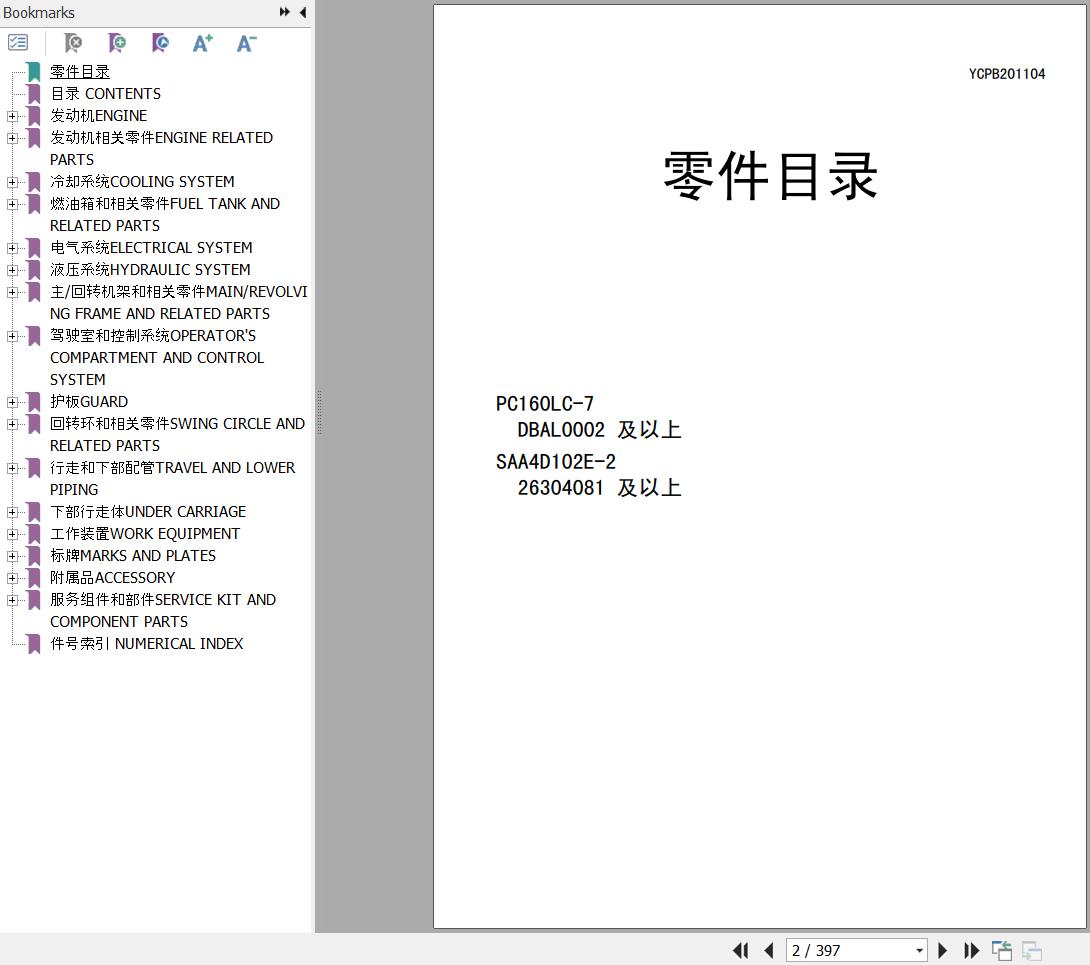The width and height of the screenshot is (1090, 965).
Task: Decrease bookmark text size with A- icon
Action: (246, 43)
